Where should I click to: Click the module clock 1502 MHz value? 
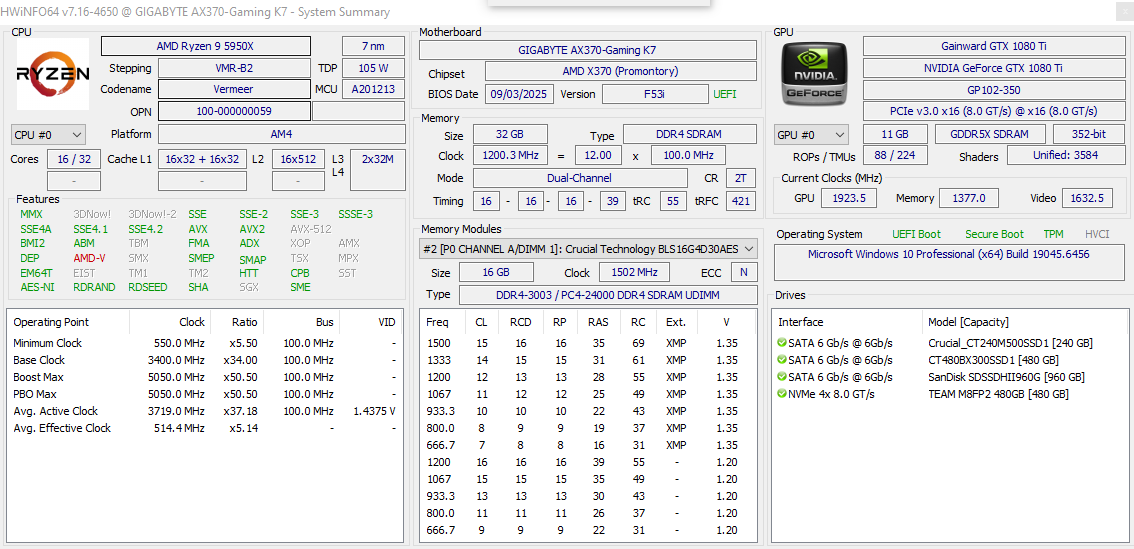[x=634, y=272]
